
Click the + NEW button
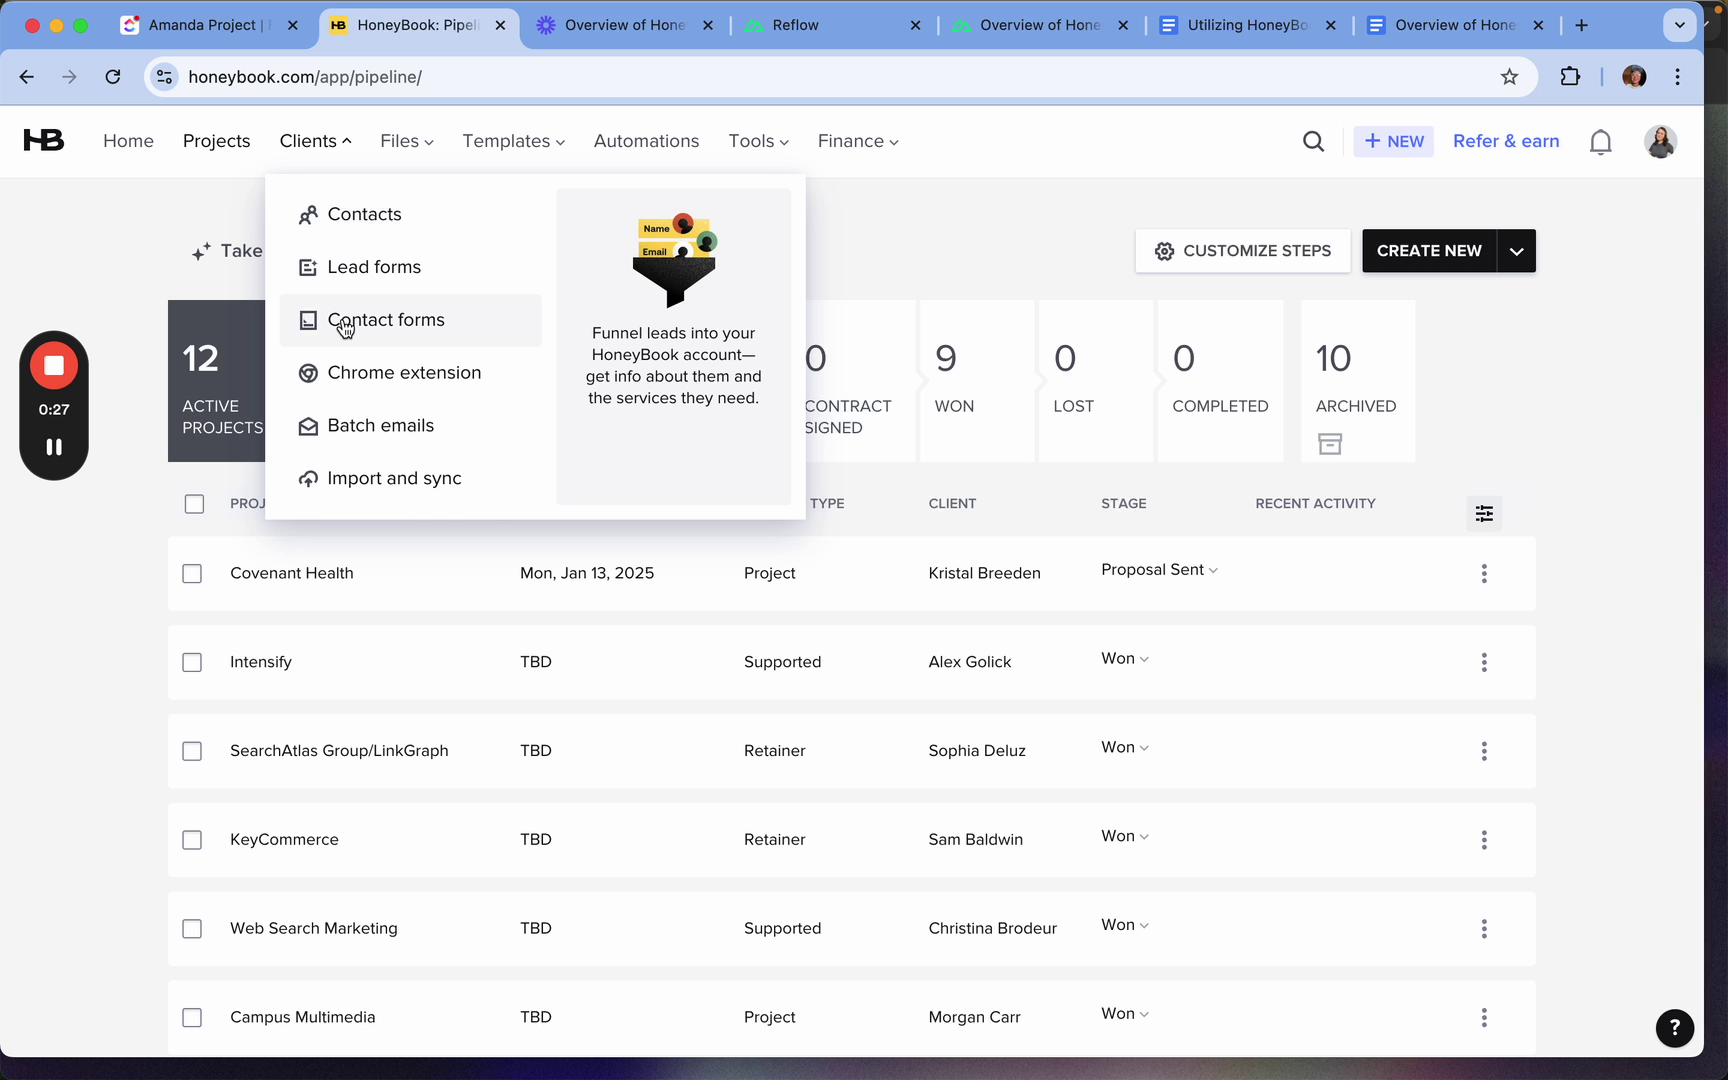coord(1394,142)
